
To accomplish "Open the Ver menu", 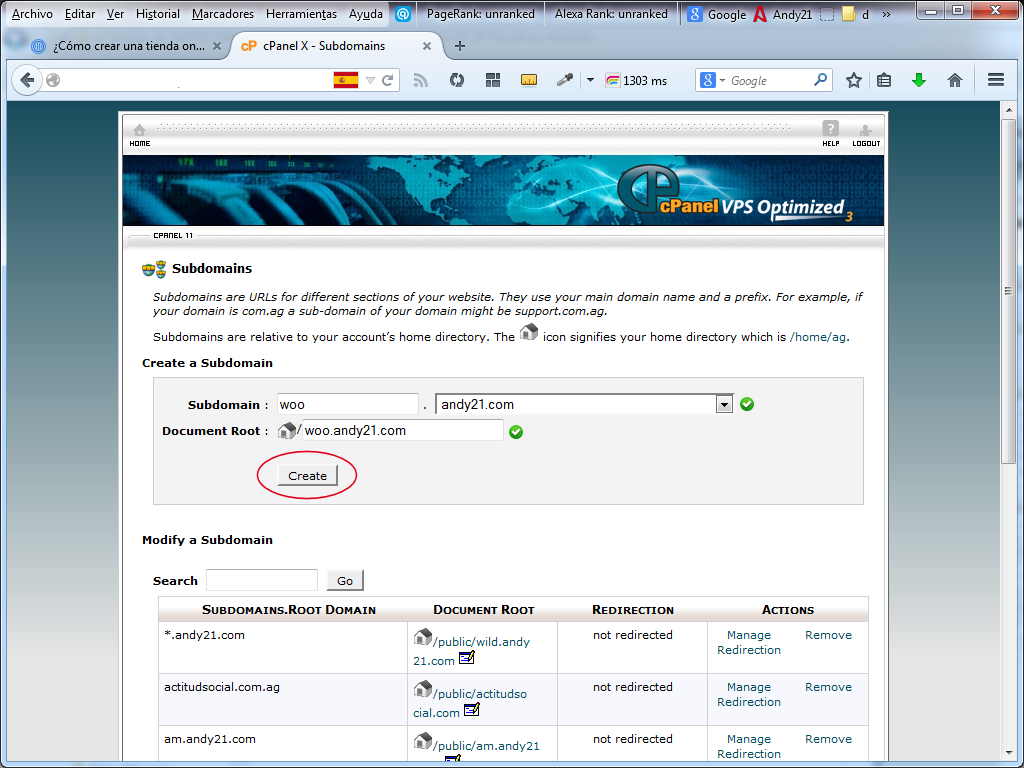I will click(115, 14).
